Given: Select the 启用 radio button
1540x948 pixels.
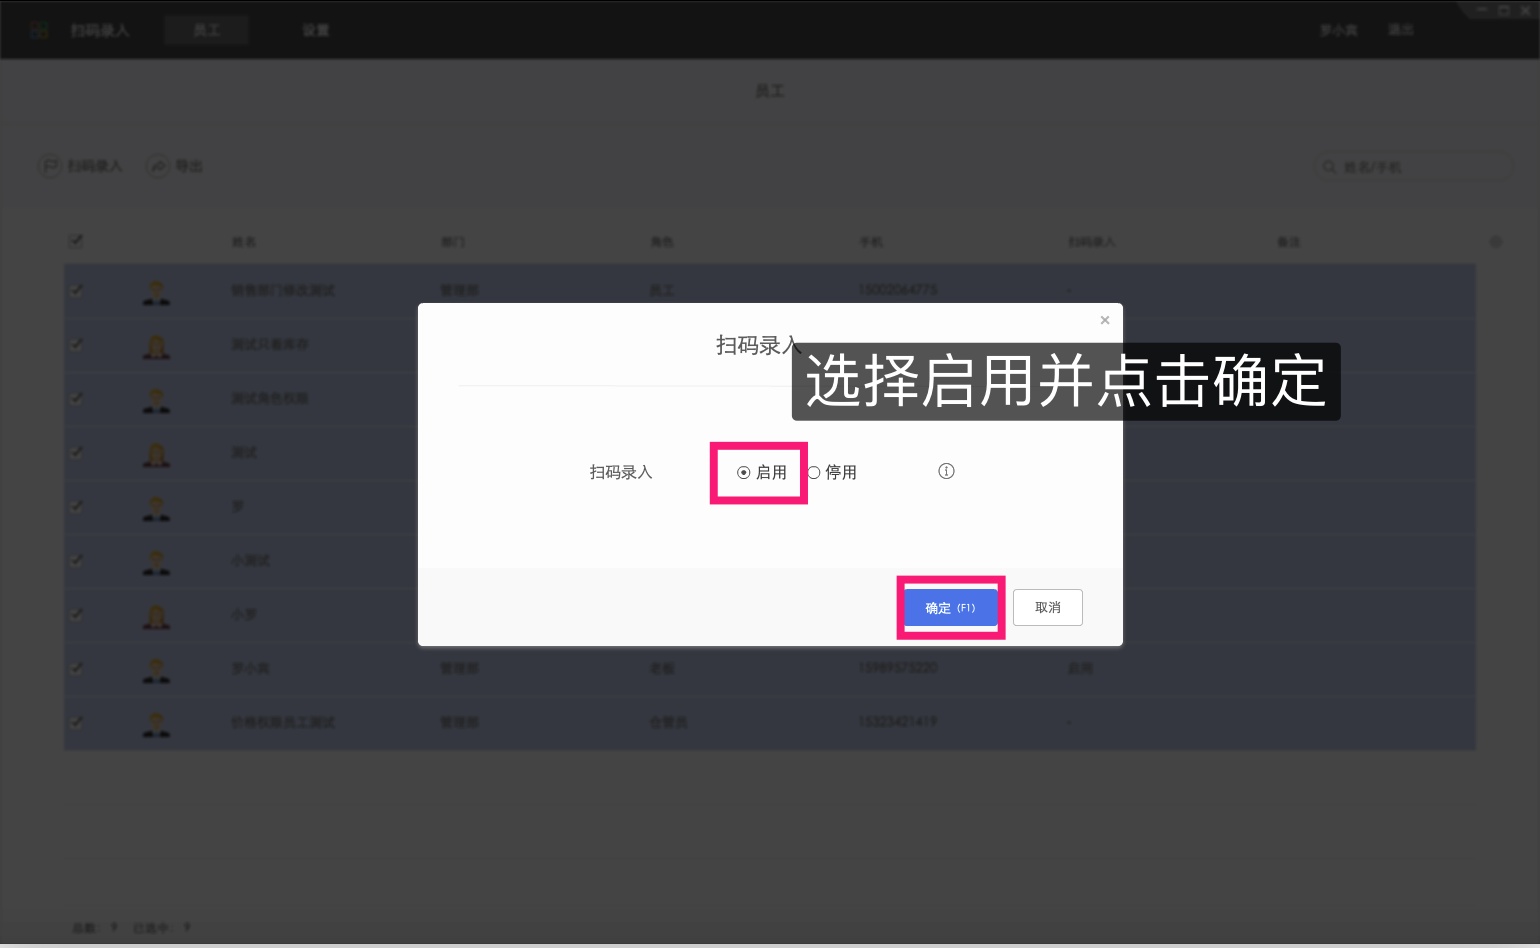Looking at the screenshot, I should coord(742,471).
